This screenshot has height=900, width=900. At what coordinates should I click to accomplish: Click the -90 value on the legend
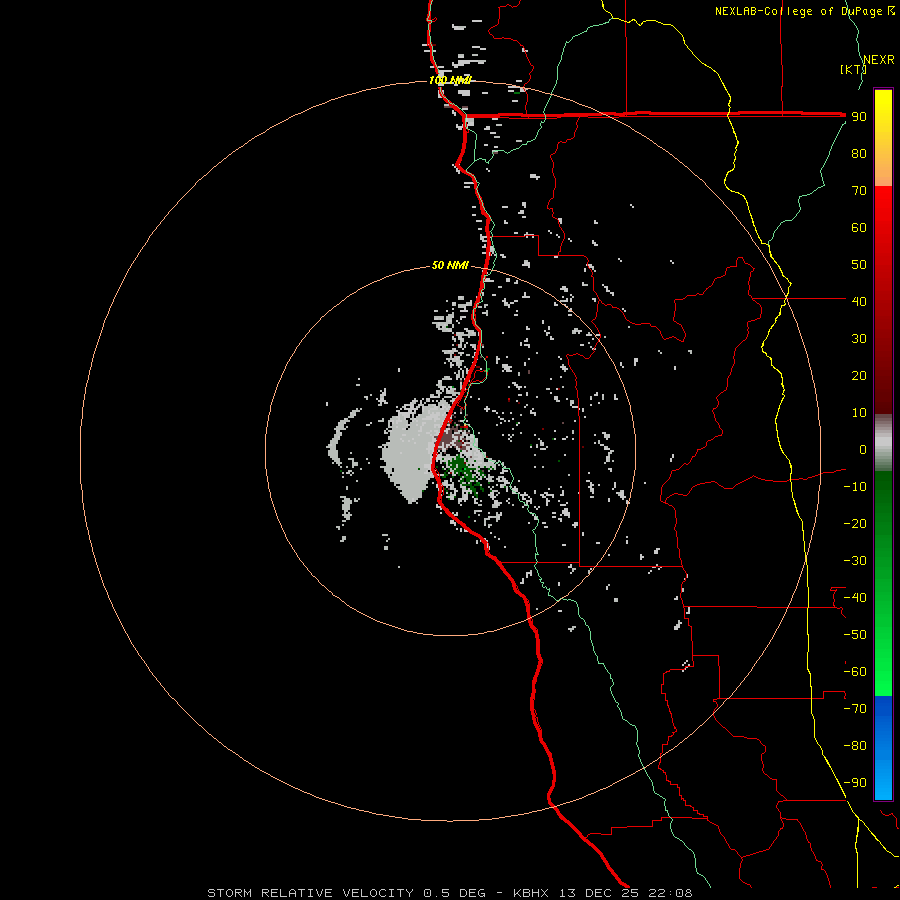click(x=855, y=783)
